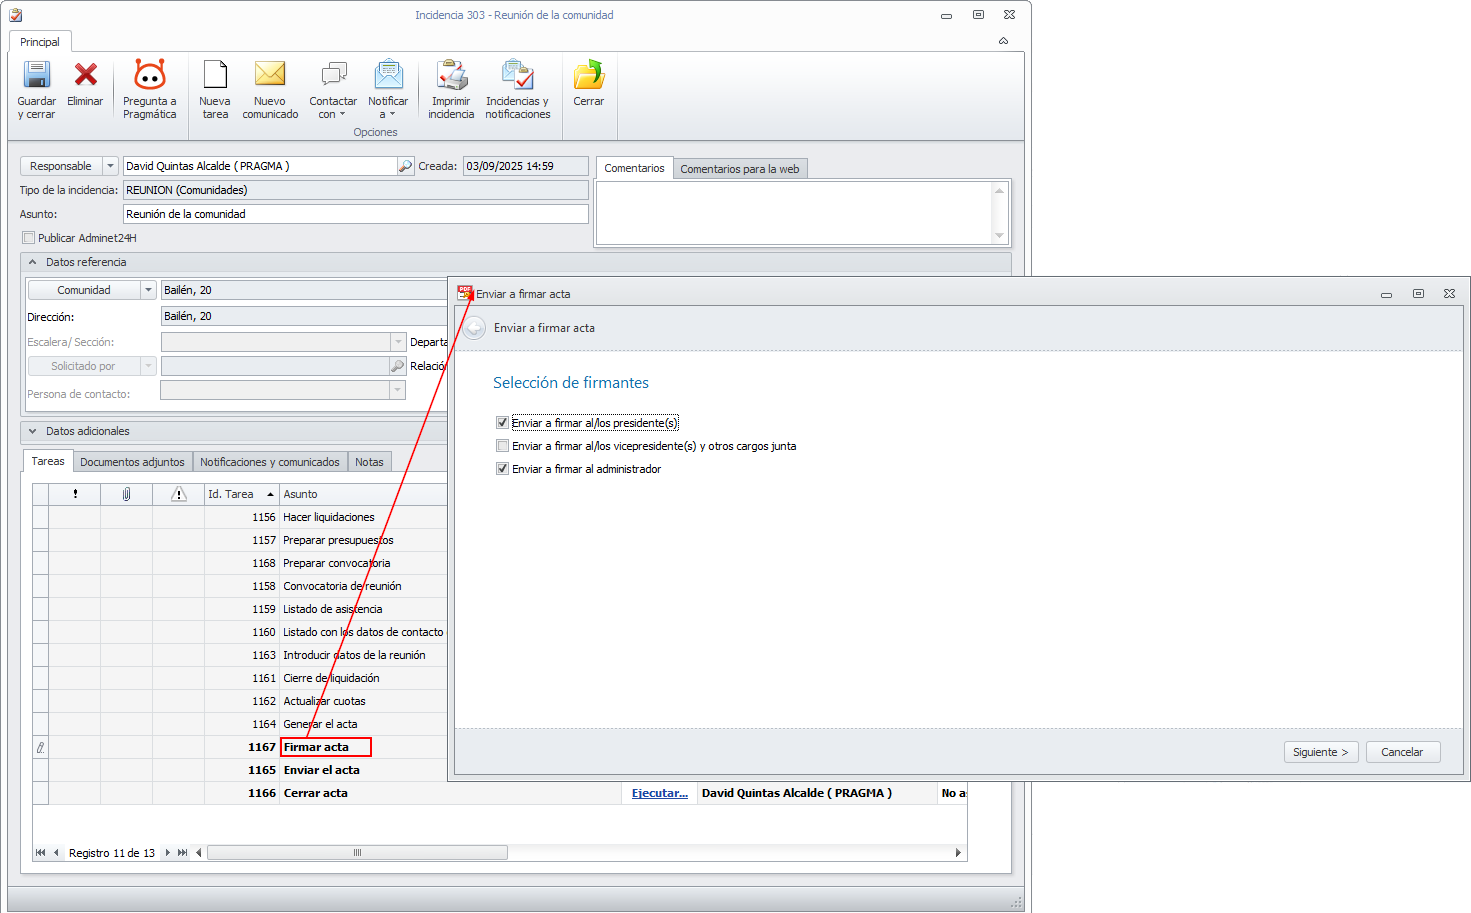1471x913 pixels.
Task: Go back with the Enviar a firmar acta arrow
Action: [475, 328]
